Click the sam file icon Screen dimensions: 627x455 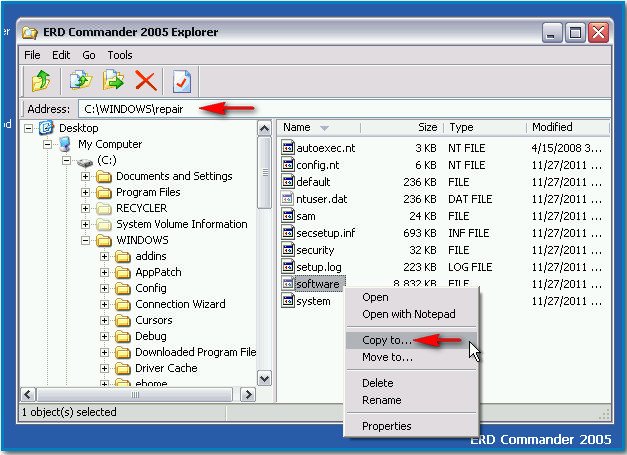coord(288,216)
